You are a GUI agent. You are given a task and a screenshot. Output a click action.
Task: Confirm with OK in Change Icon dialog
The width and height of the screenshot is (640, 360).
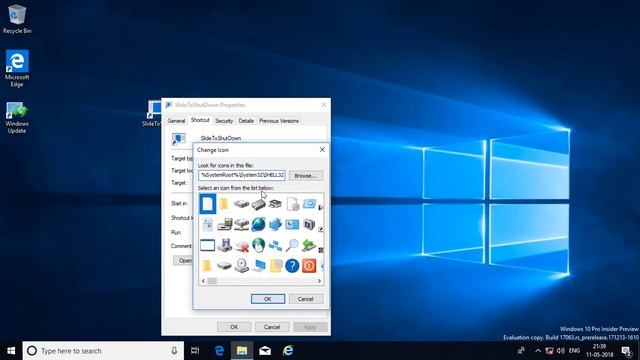(x=268, y=299)
